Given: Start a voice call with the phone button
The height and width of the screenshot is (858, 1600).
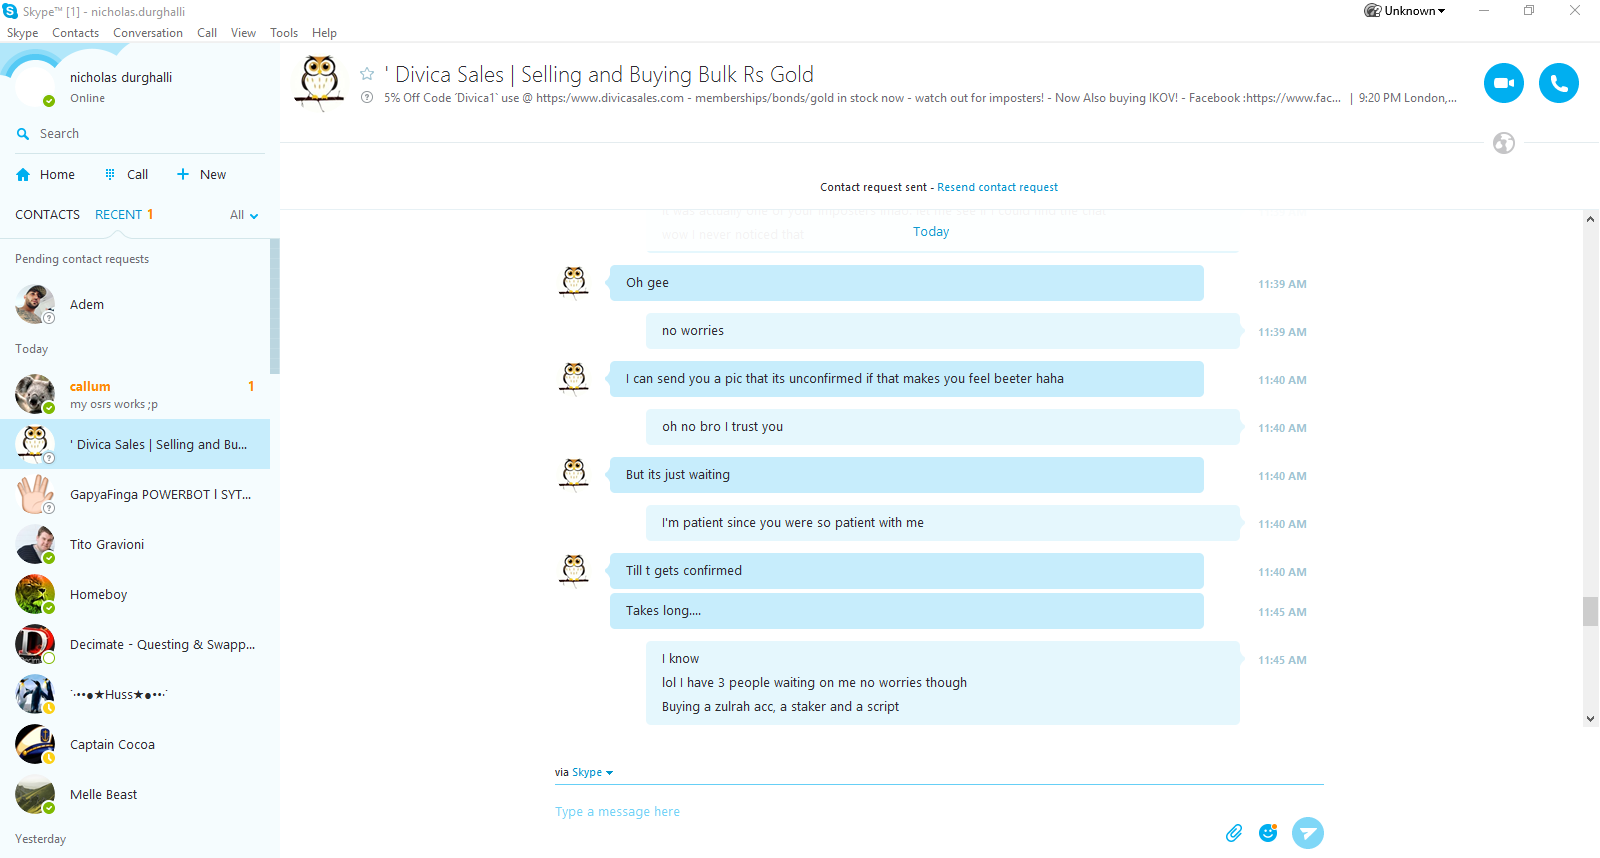Looking at the screenshot, I should [x=1558, y=83].
